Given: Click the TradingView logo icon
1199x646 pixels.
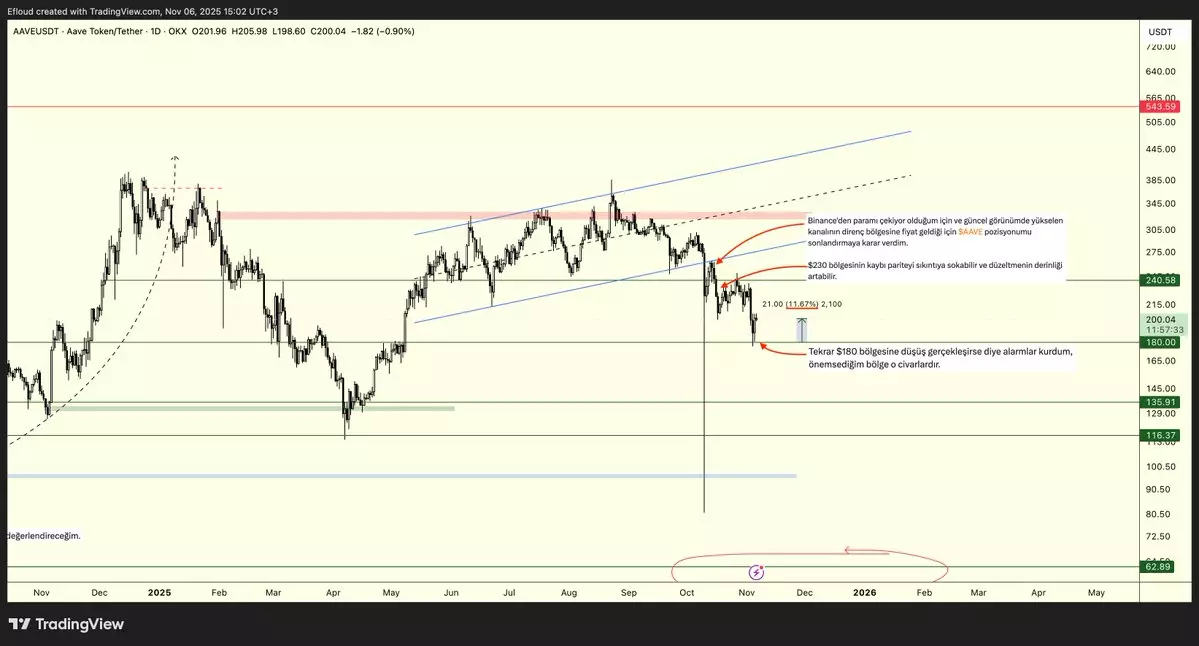Looking at the screenshot, I should [x=20, y=625].
